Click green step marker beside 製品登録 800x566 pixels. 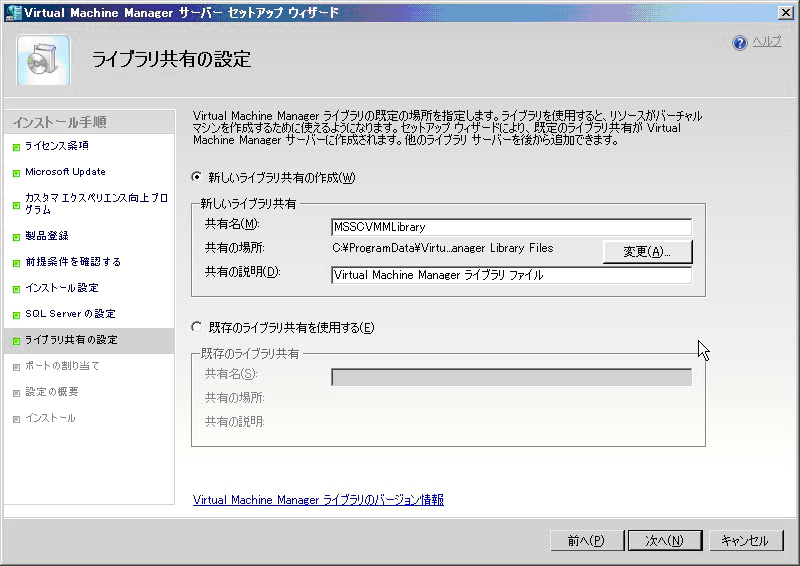click(x=16, y=237)
